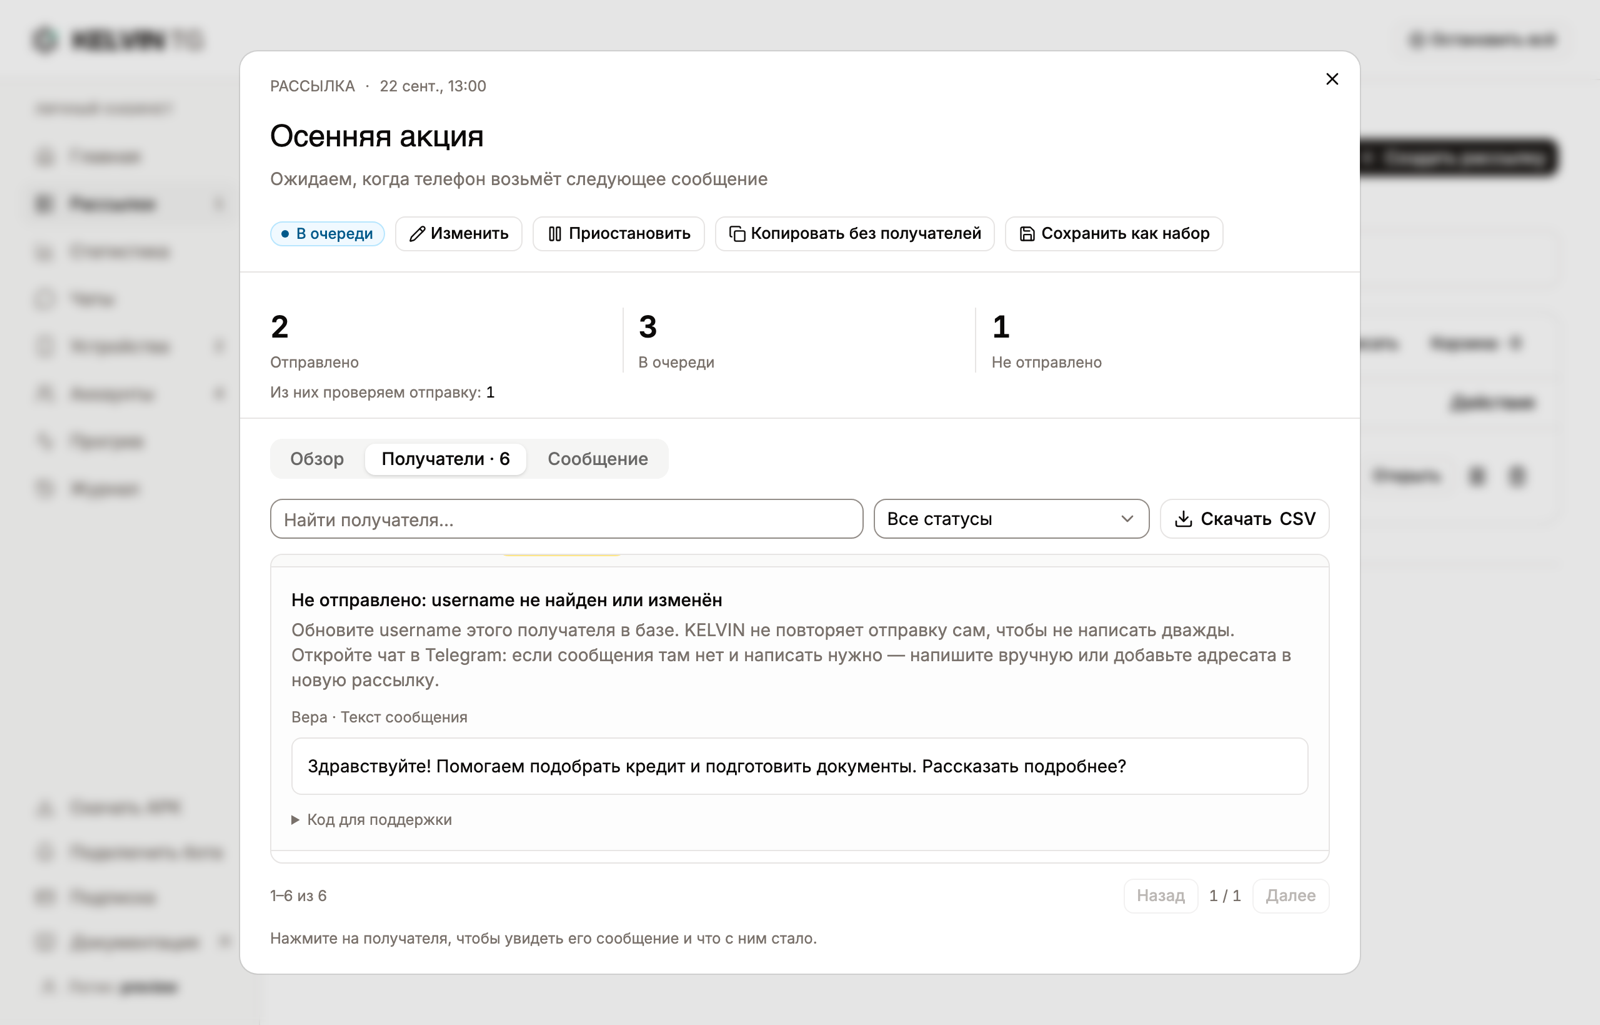Click the hint Нажмите на получателя at the bottom

543,938
